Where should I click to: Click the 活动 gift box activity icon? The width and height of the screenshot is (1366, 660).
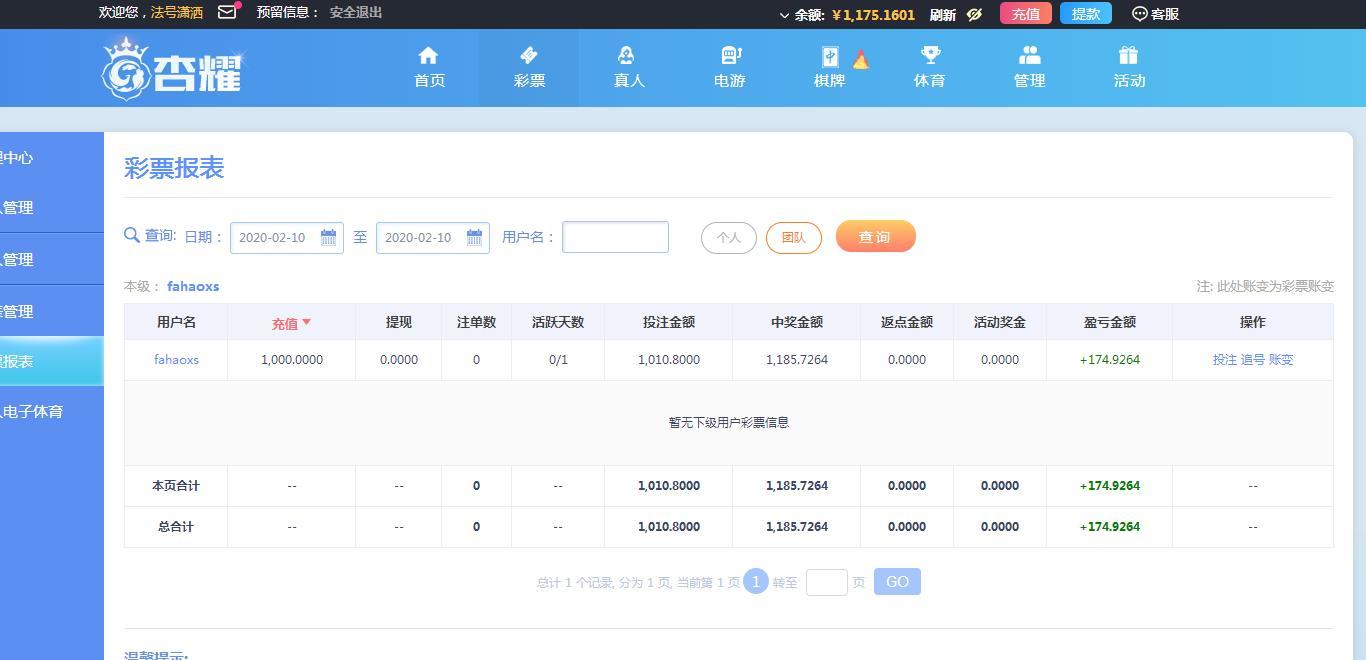[x=1129, y=55]
